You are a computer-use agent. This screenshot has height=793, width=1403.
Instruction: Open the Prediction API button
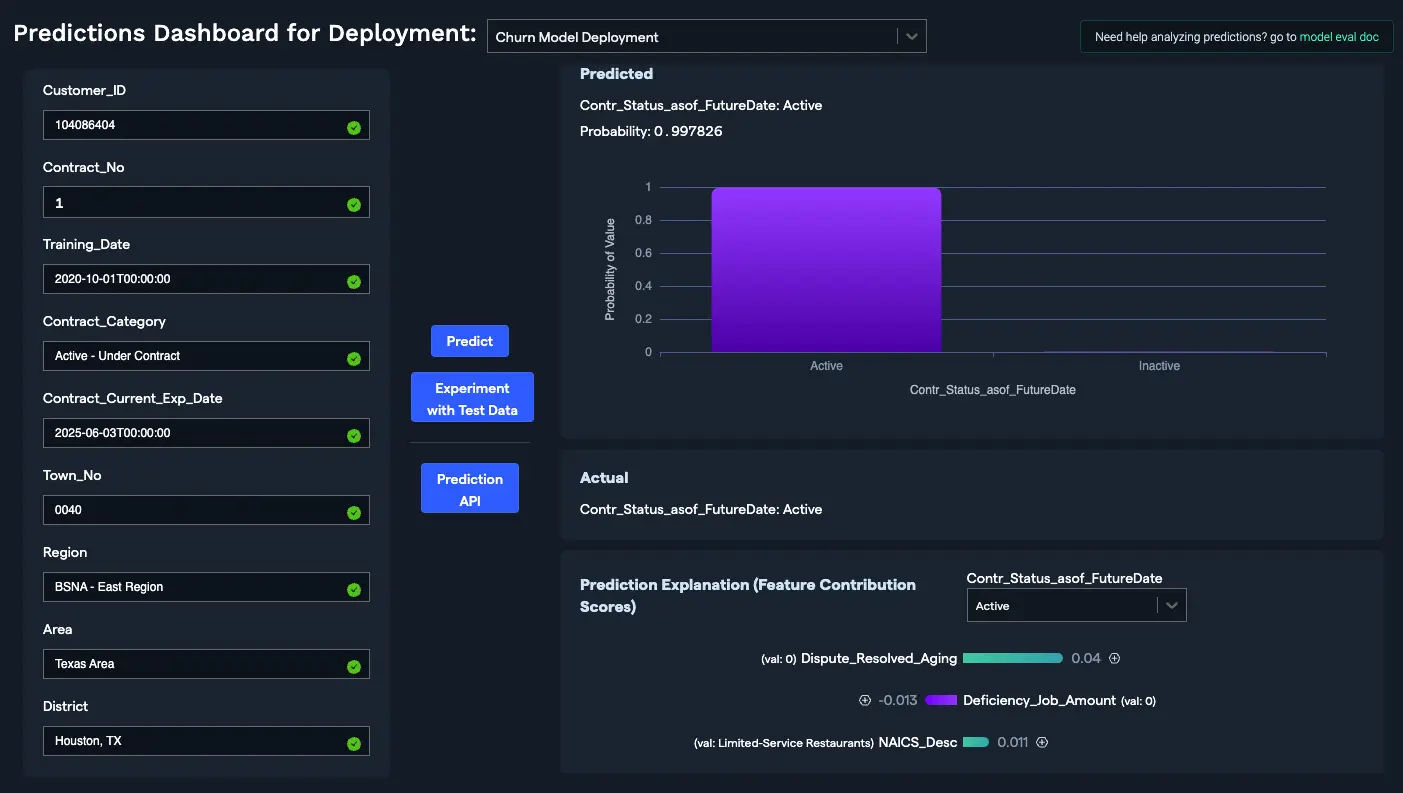point(470,489)
